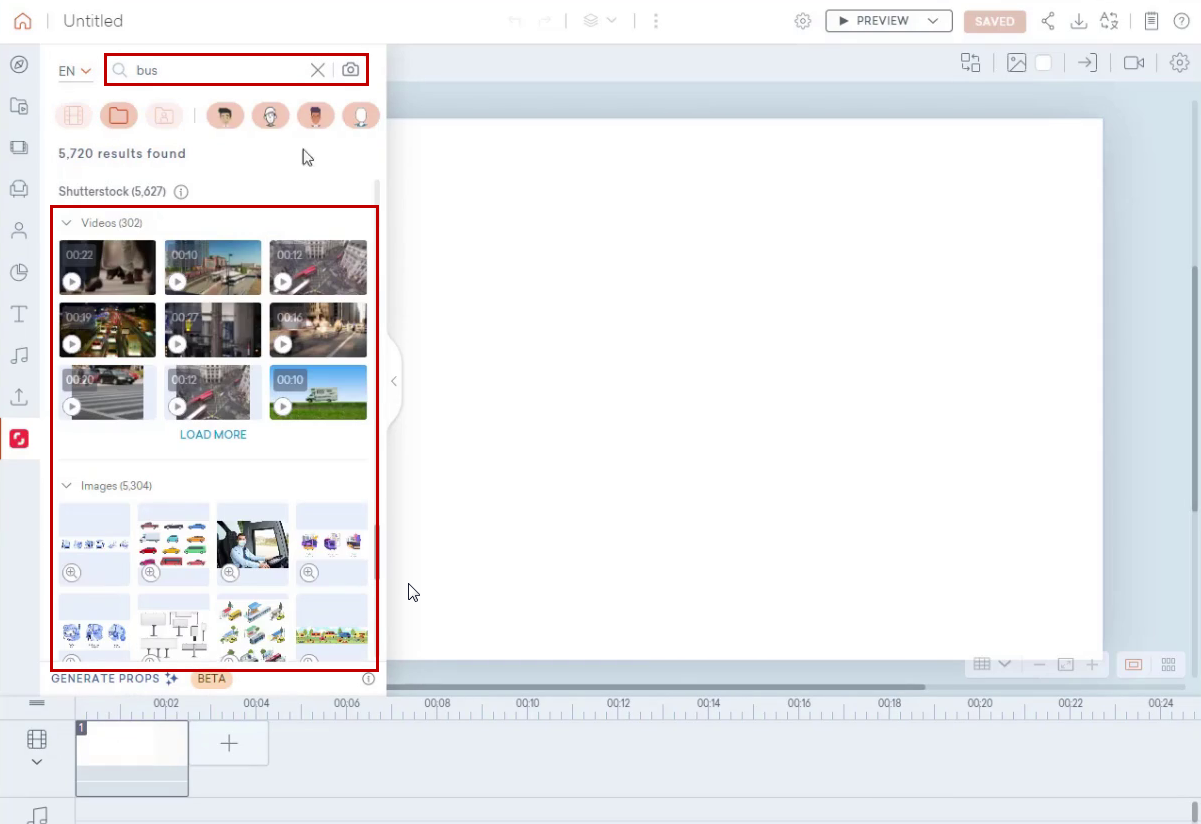Open scene settings gear on stage toolbar
This screenshot has height=824, width=1201.
point(1179,63)
